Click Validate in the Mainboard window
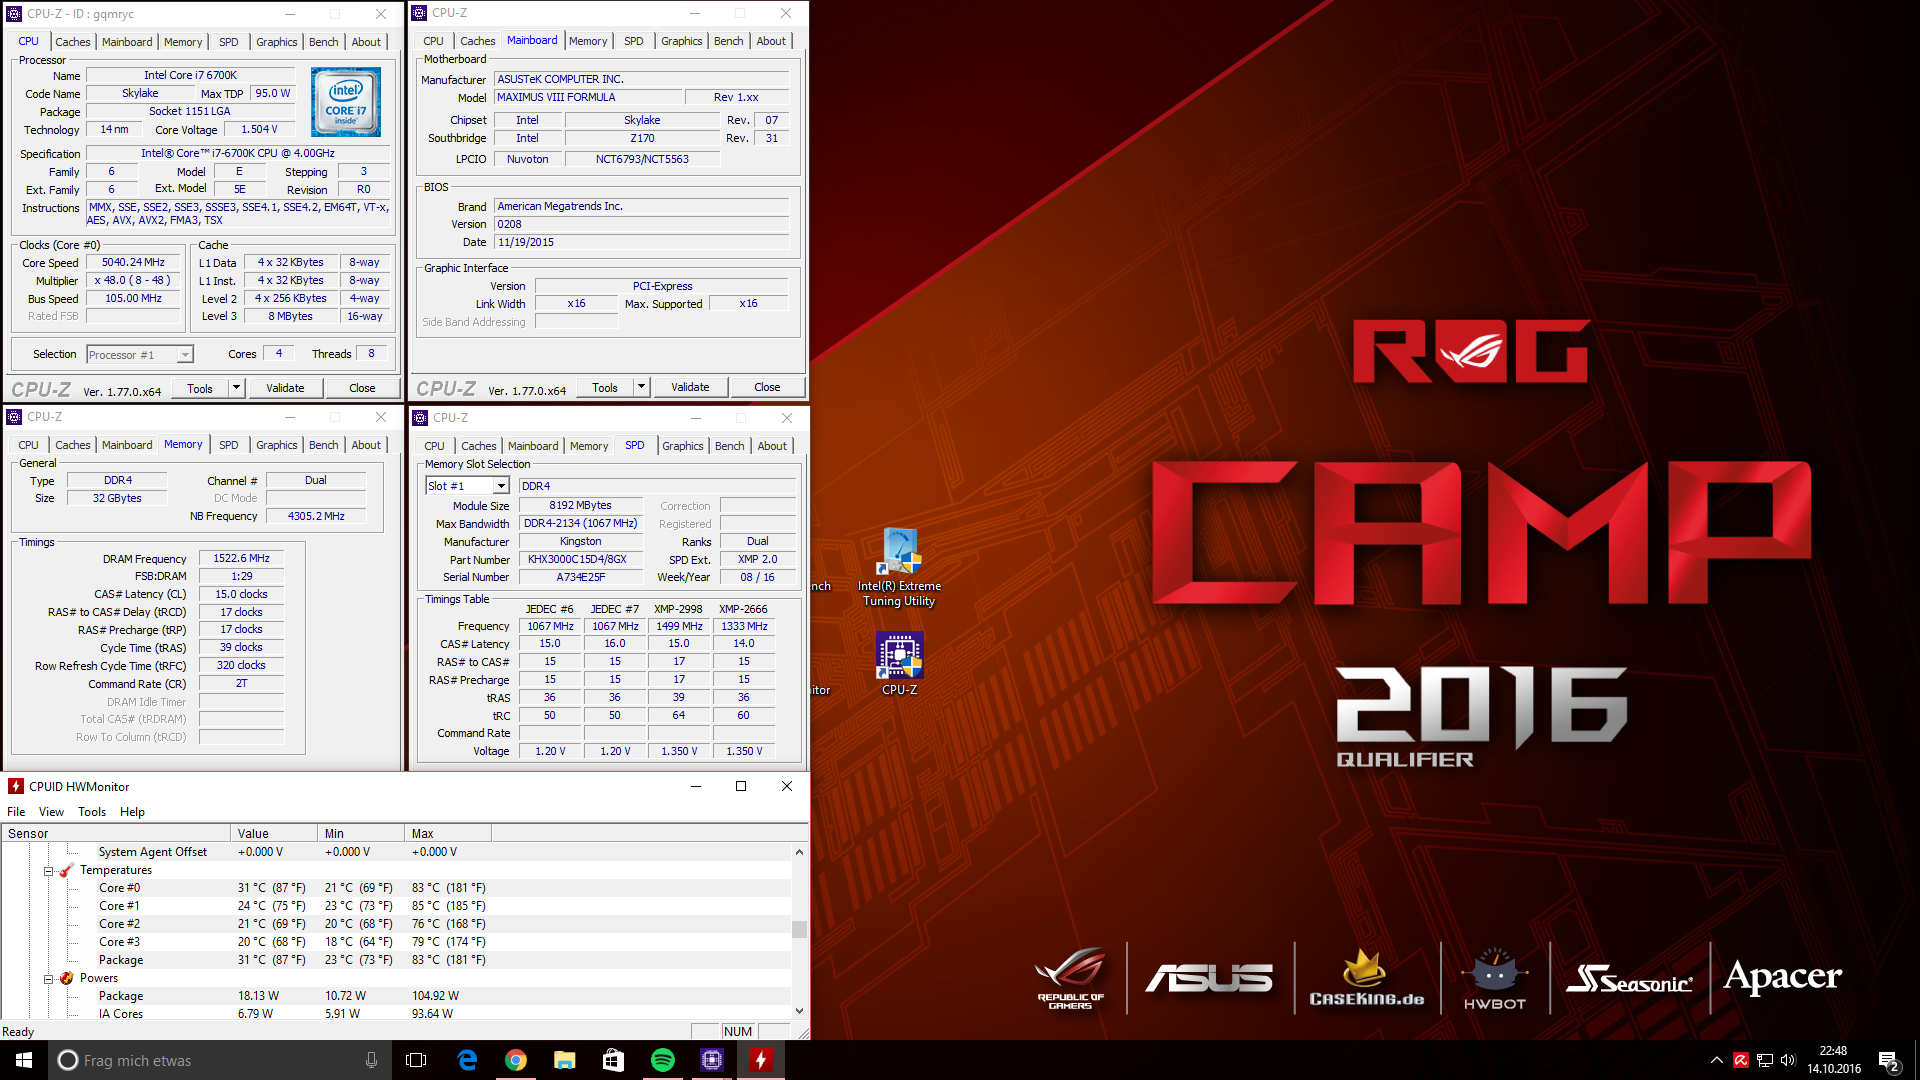Image resolution: width=1920 pixels, height=1080 pixels. click(x=690, y=387)
